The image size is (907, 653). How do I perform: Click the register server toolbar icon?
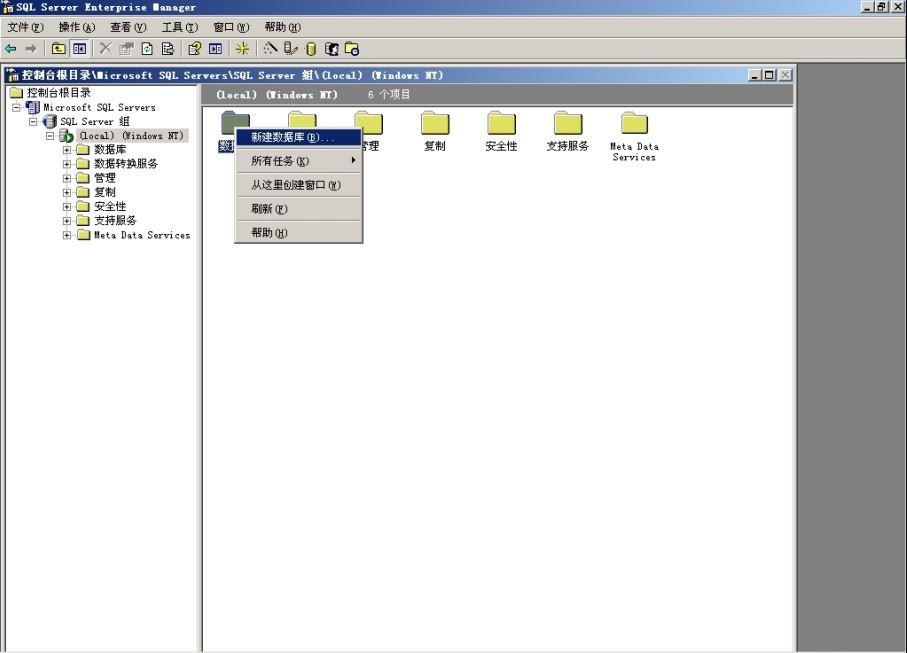(290, 49)
